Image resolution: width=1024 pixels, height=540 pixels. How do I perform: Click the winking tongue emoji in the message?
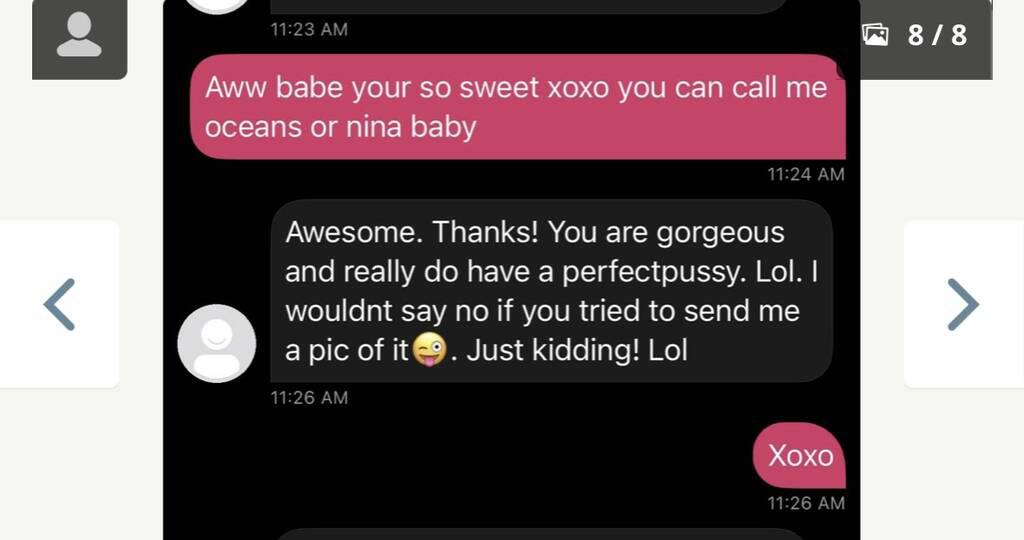(428, 352)
